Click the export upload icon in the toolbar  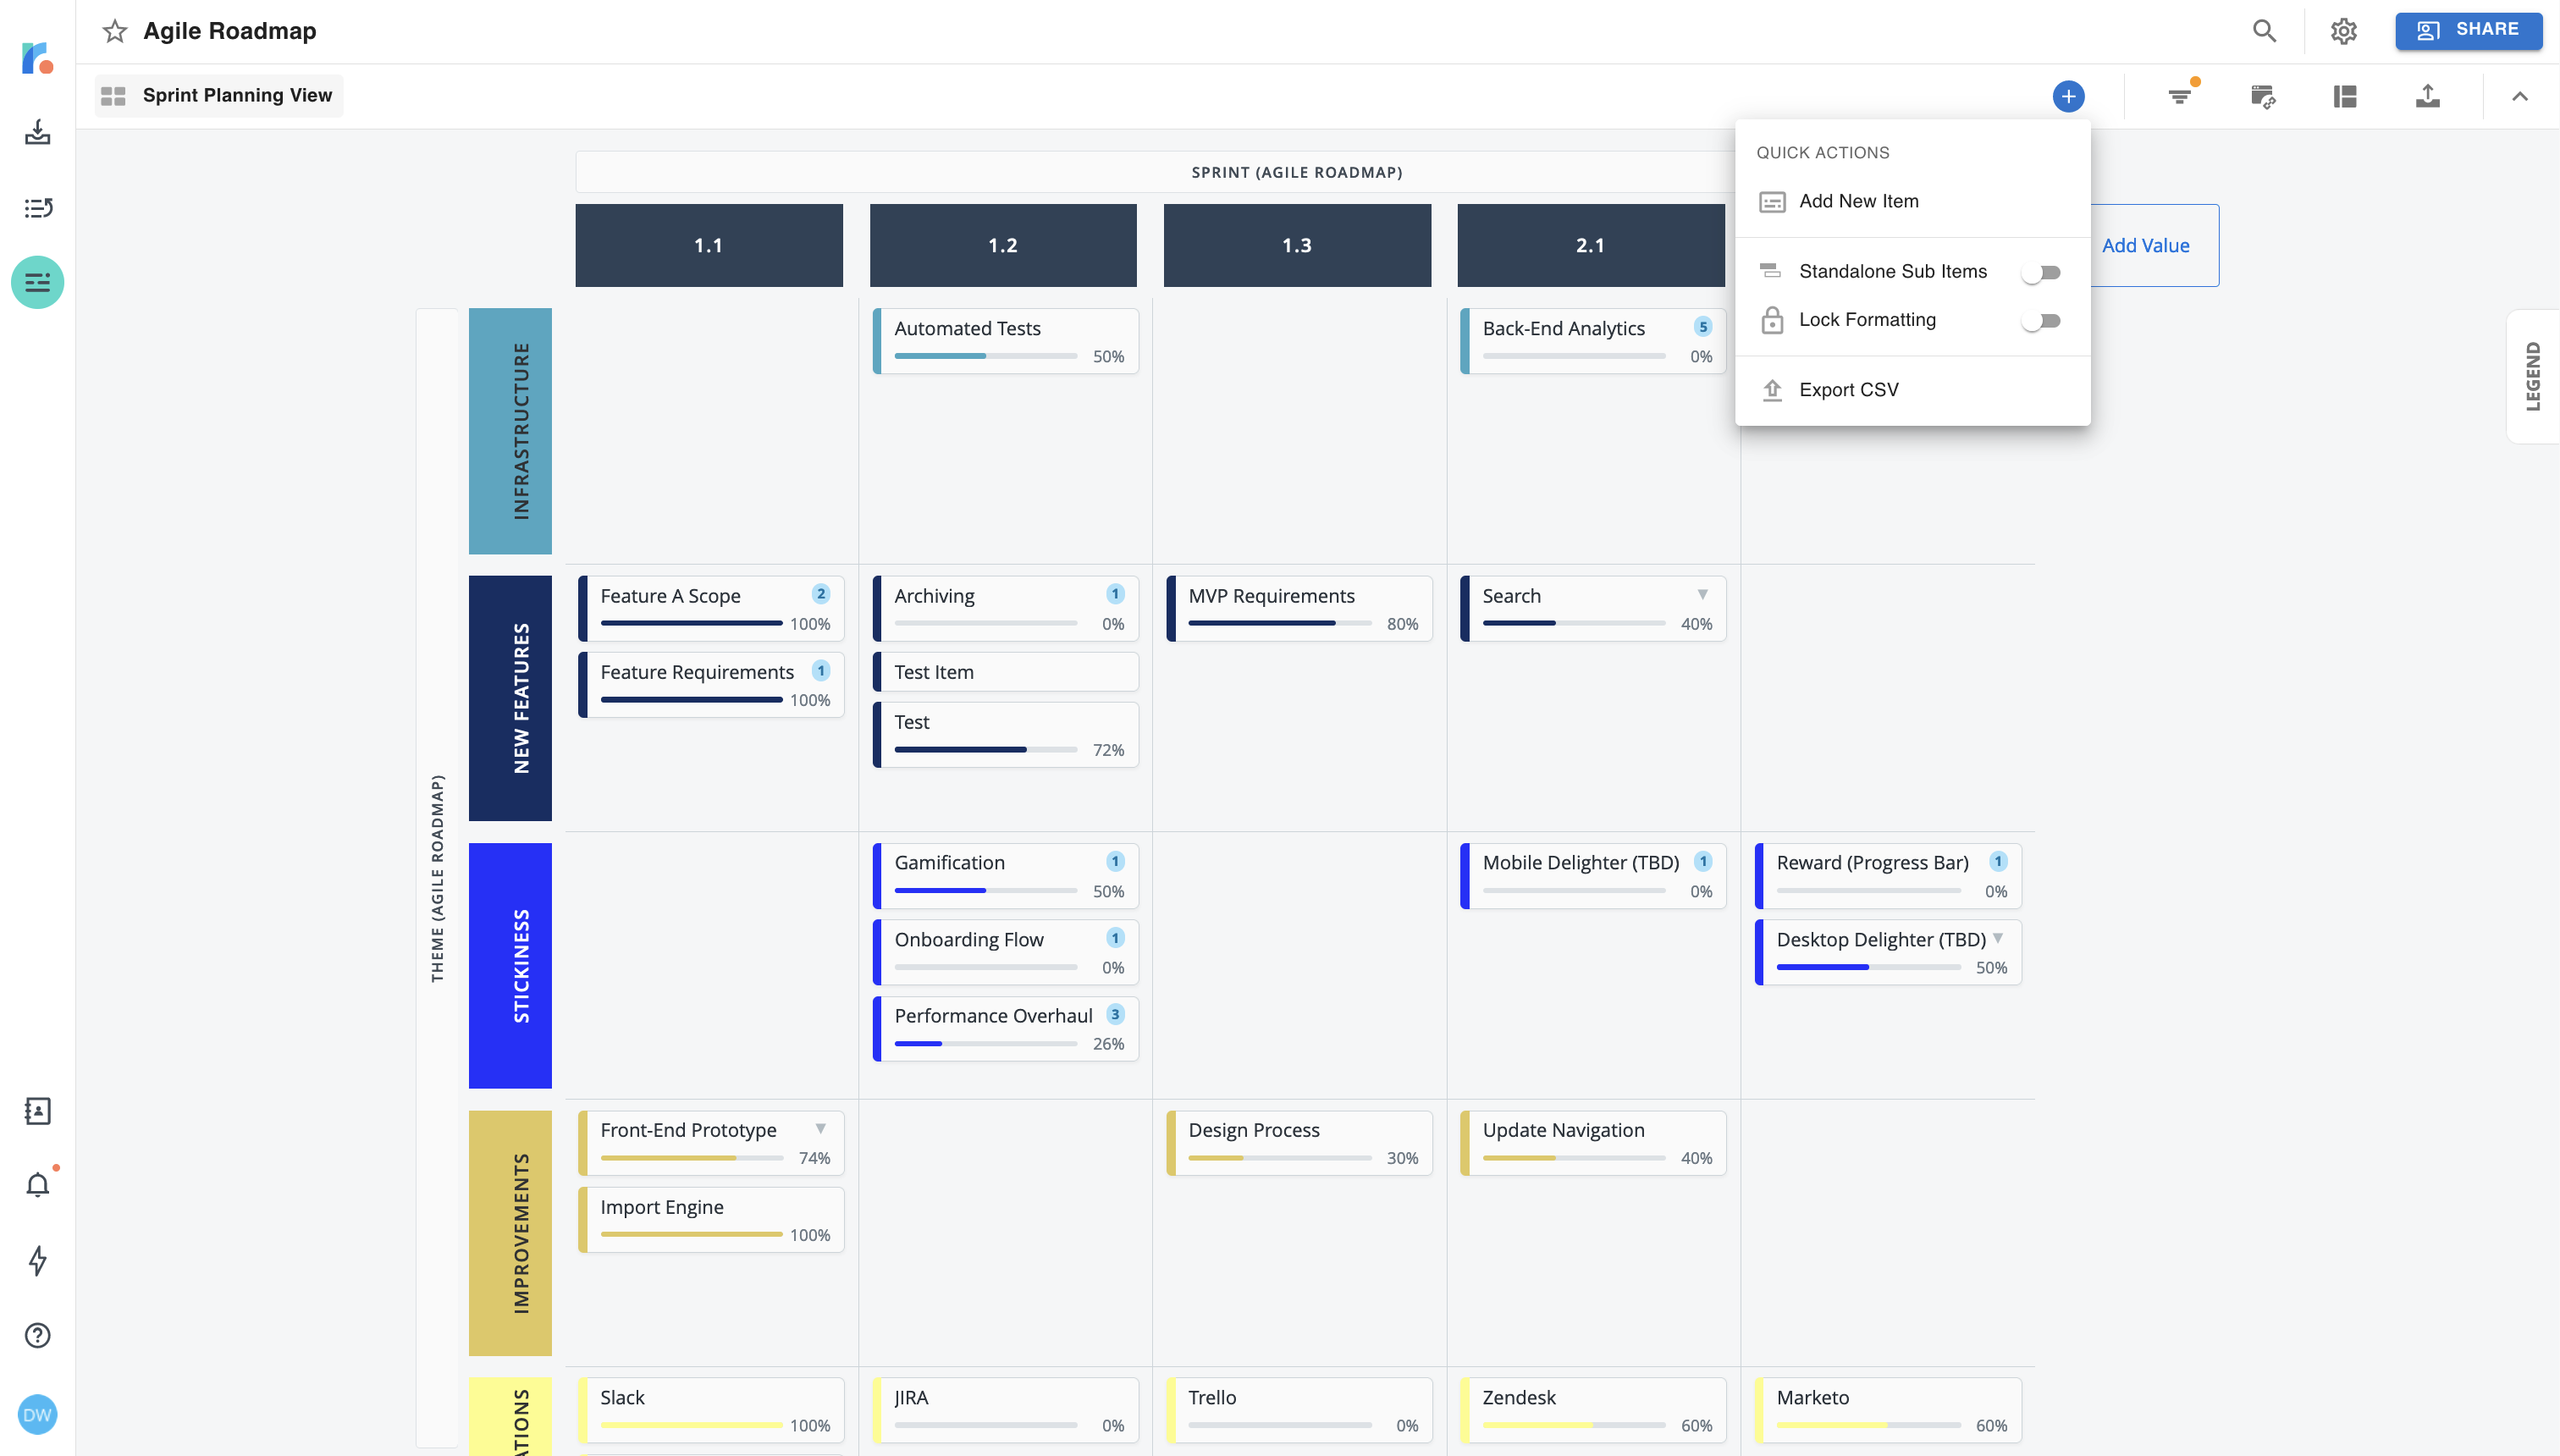pos(2427,96)
